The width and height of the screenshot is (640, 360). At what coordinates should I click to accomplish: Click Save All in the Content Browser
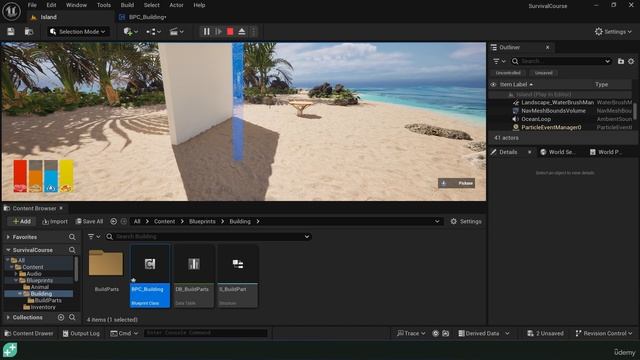(89, 222)
